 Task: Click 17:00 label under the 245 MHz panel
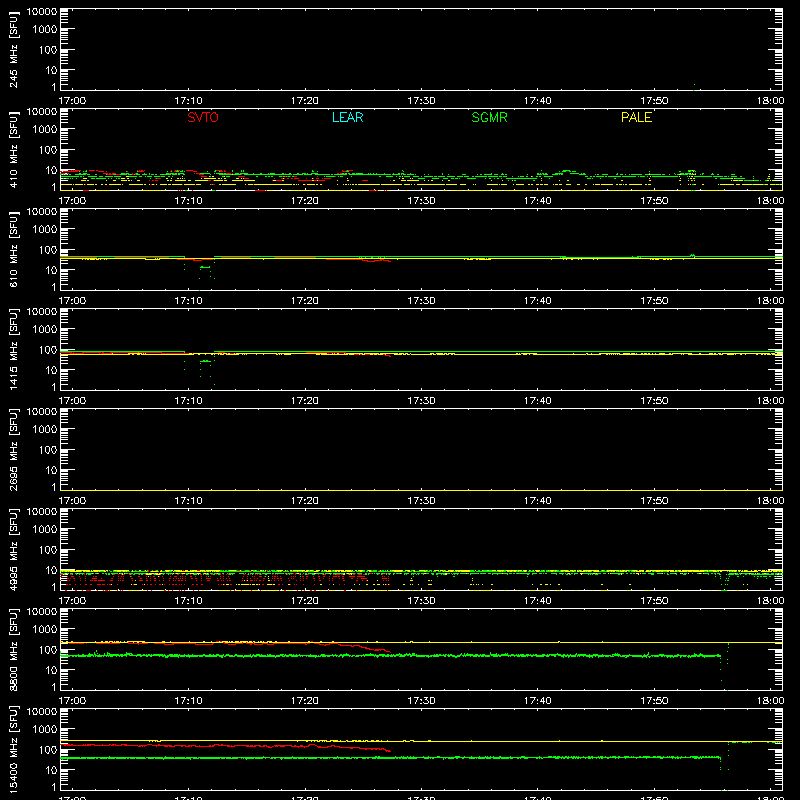(72, 101)
